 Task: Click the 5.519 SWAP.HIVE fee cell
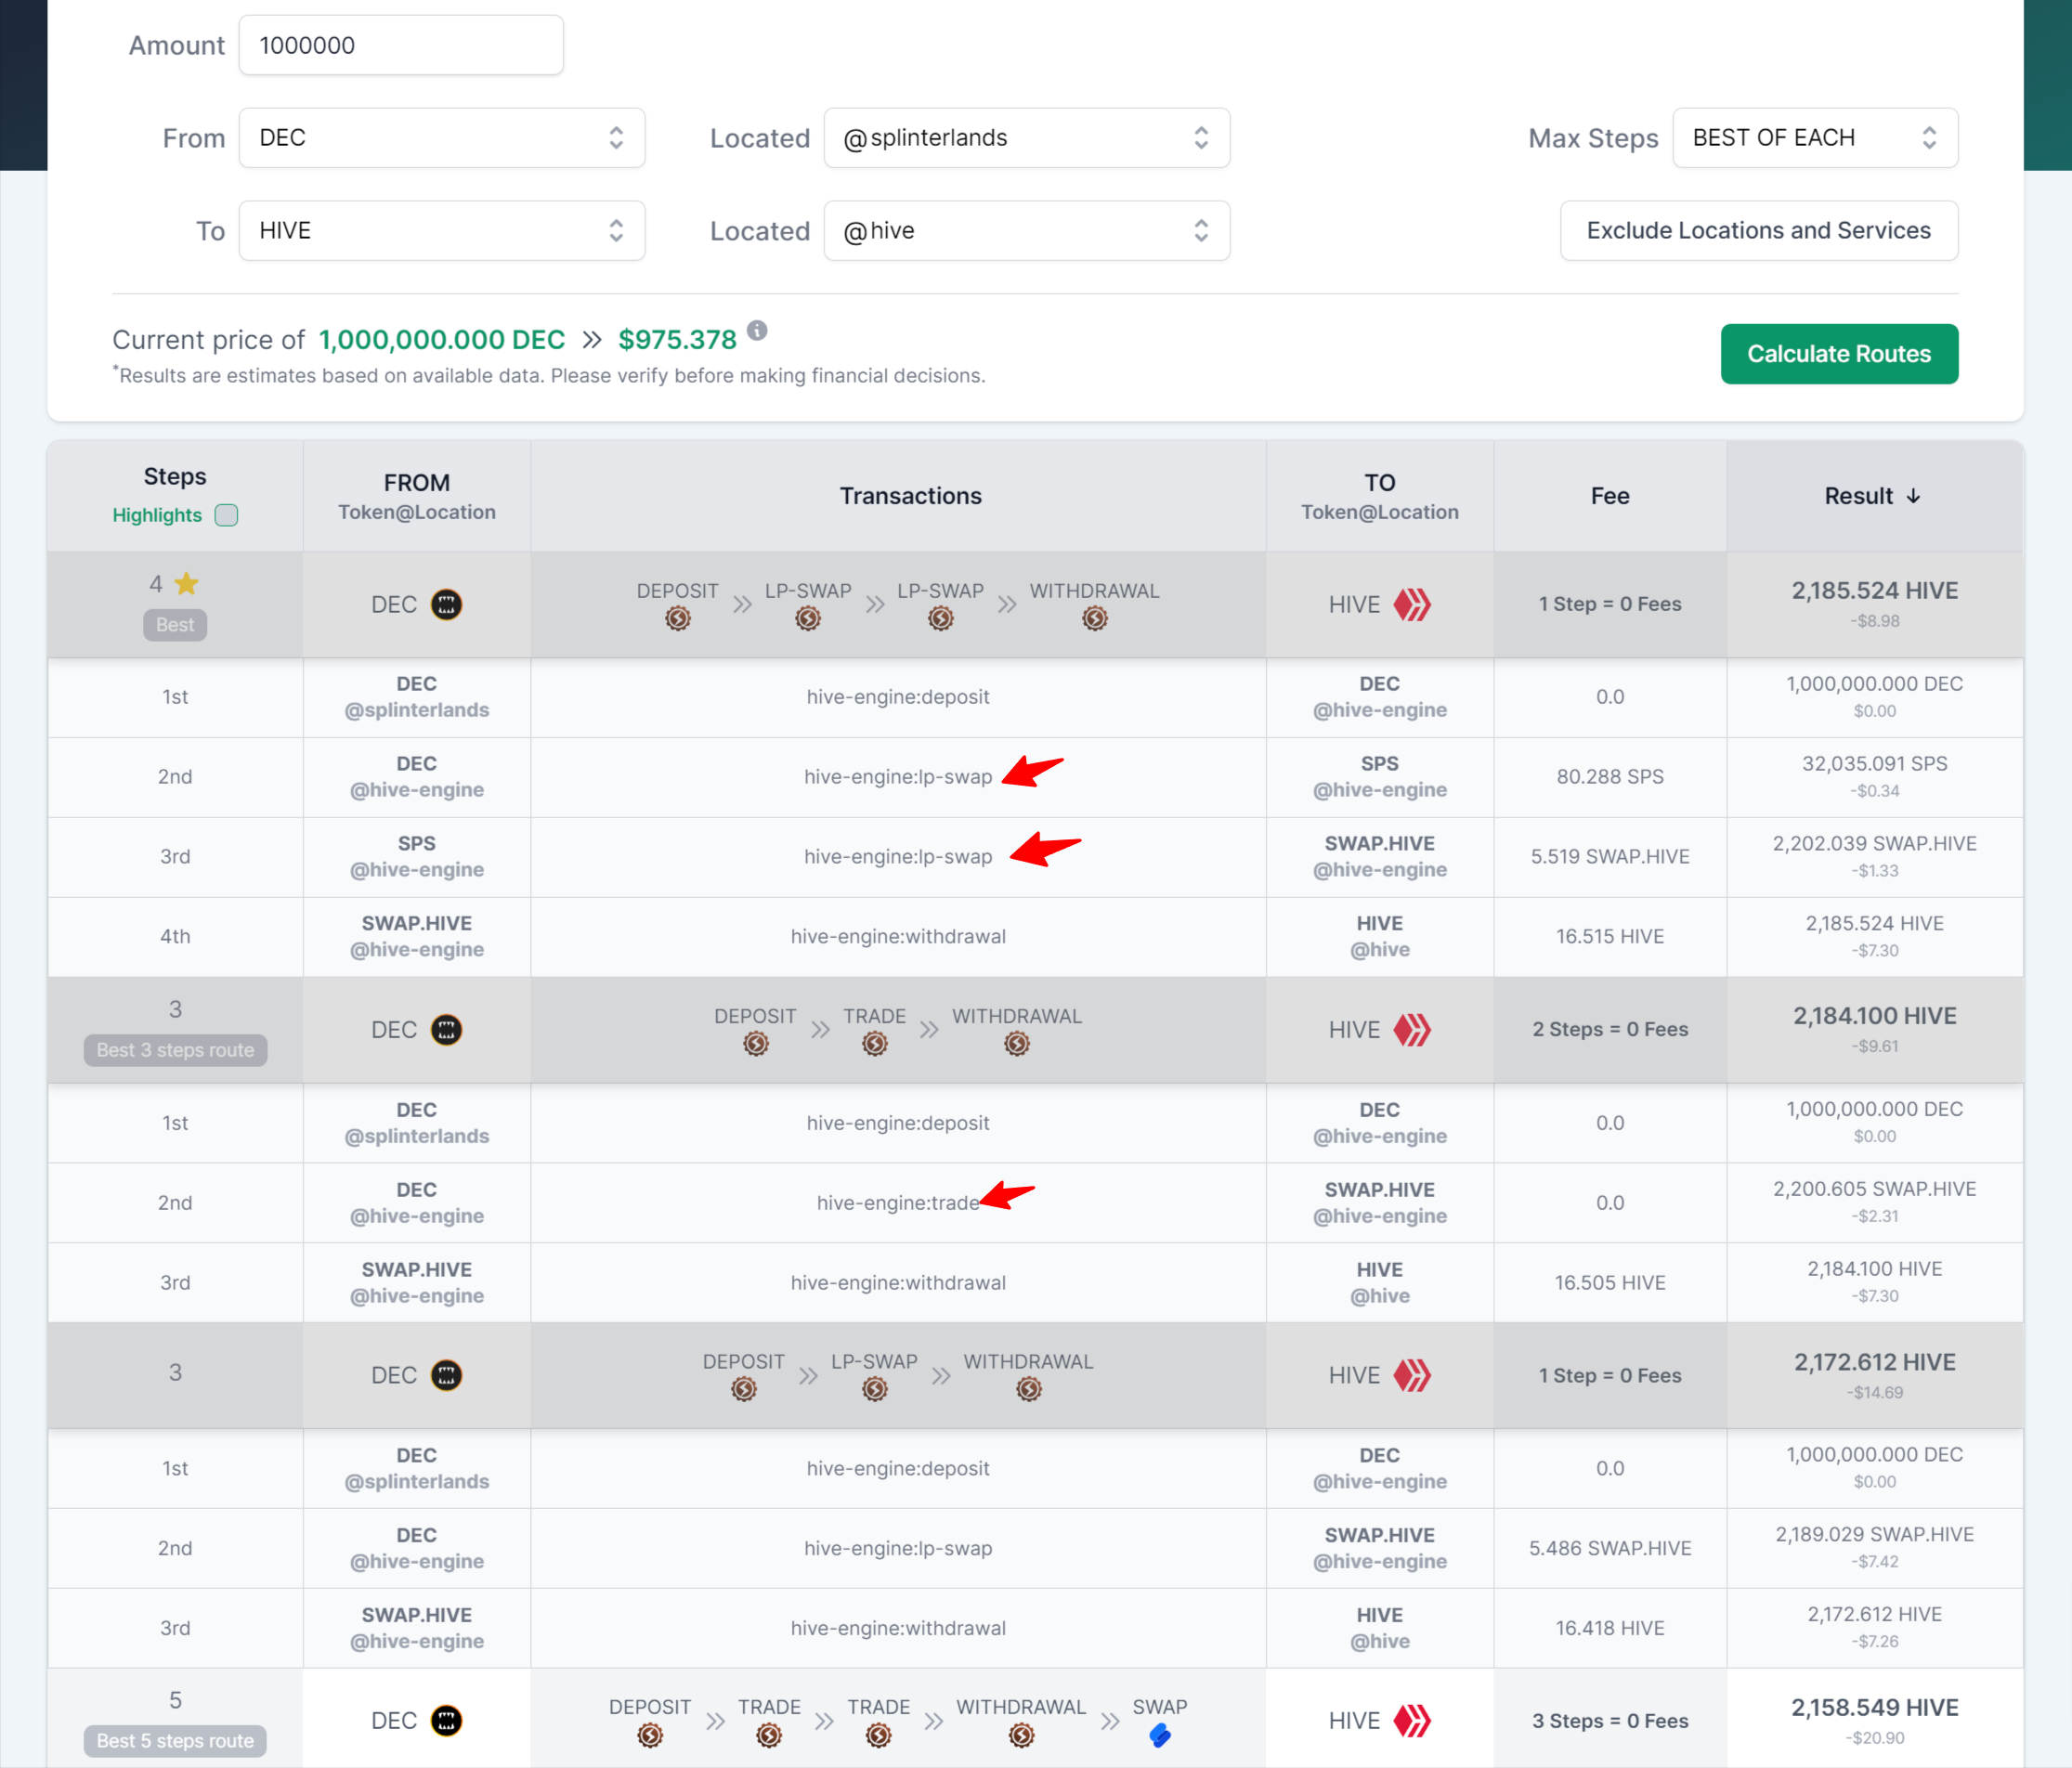coord(1610,857)
